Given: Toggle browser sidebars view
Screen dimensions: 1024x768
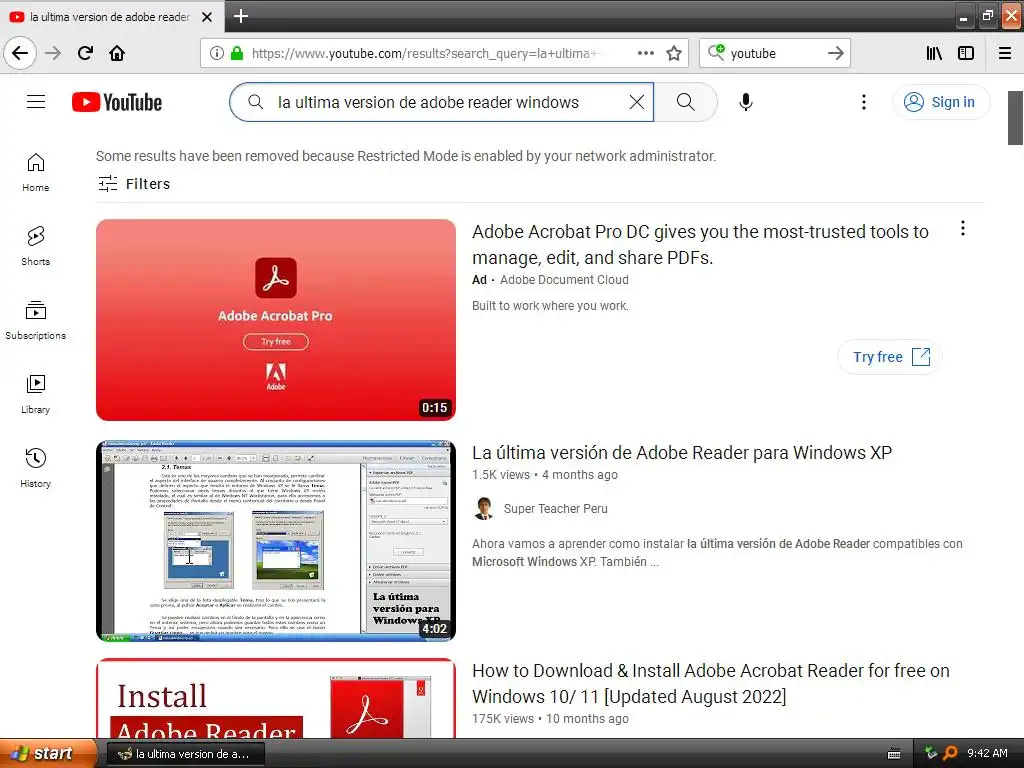Looking at the screenshot, I should click(x=966, y=53).
